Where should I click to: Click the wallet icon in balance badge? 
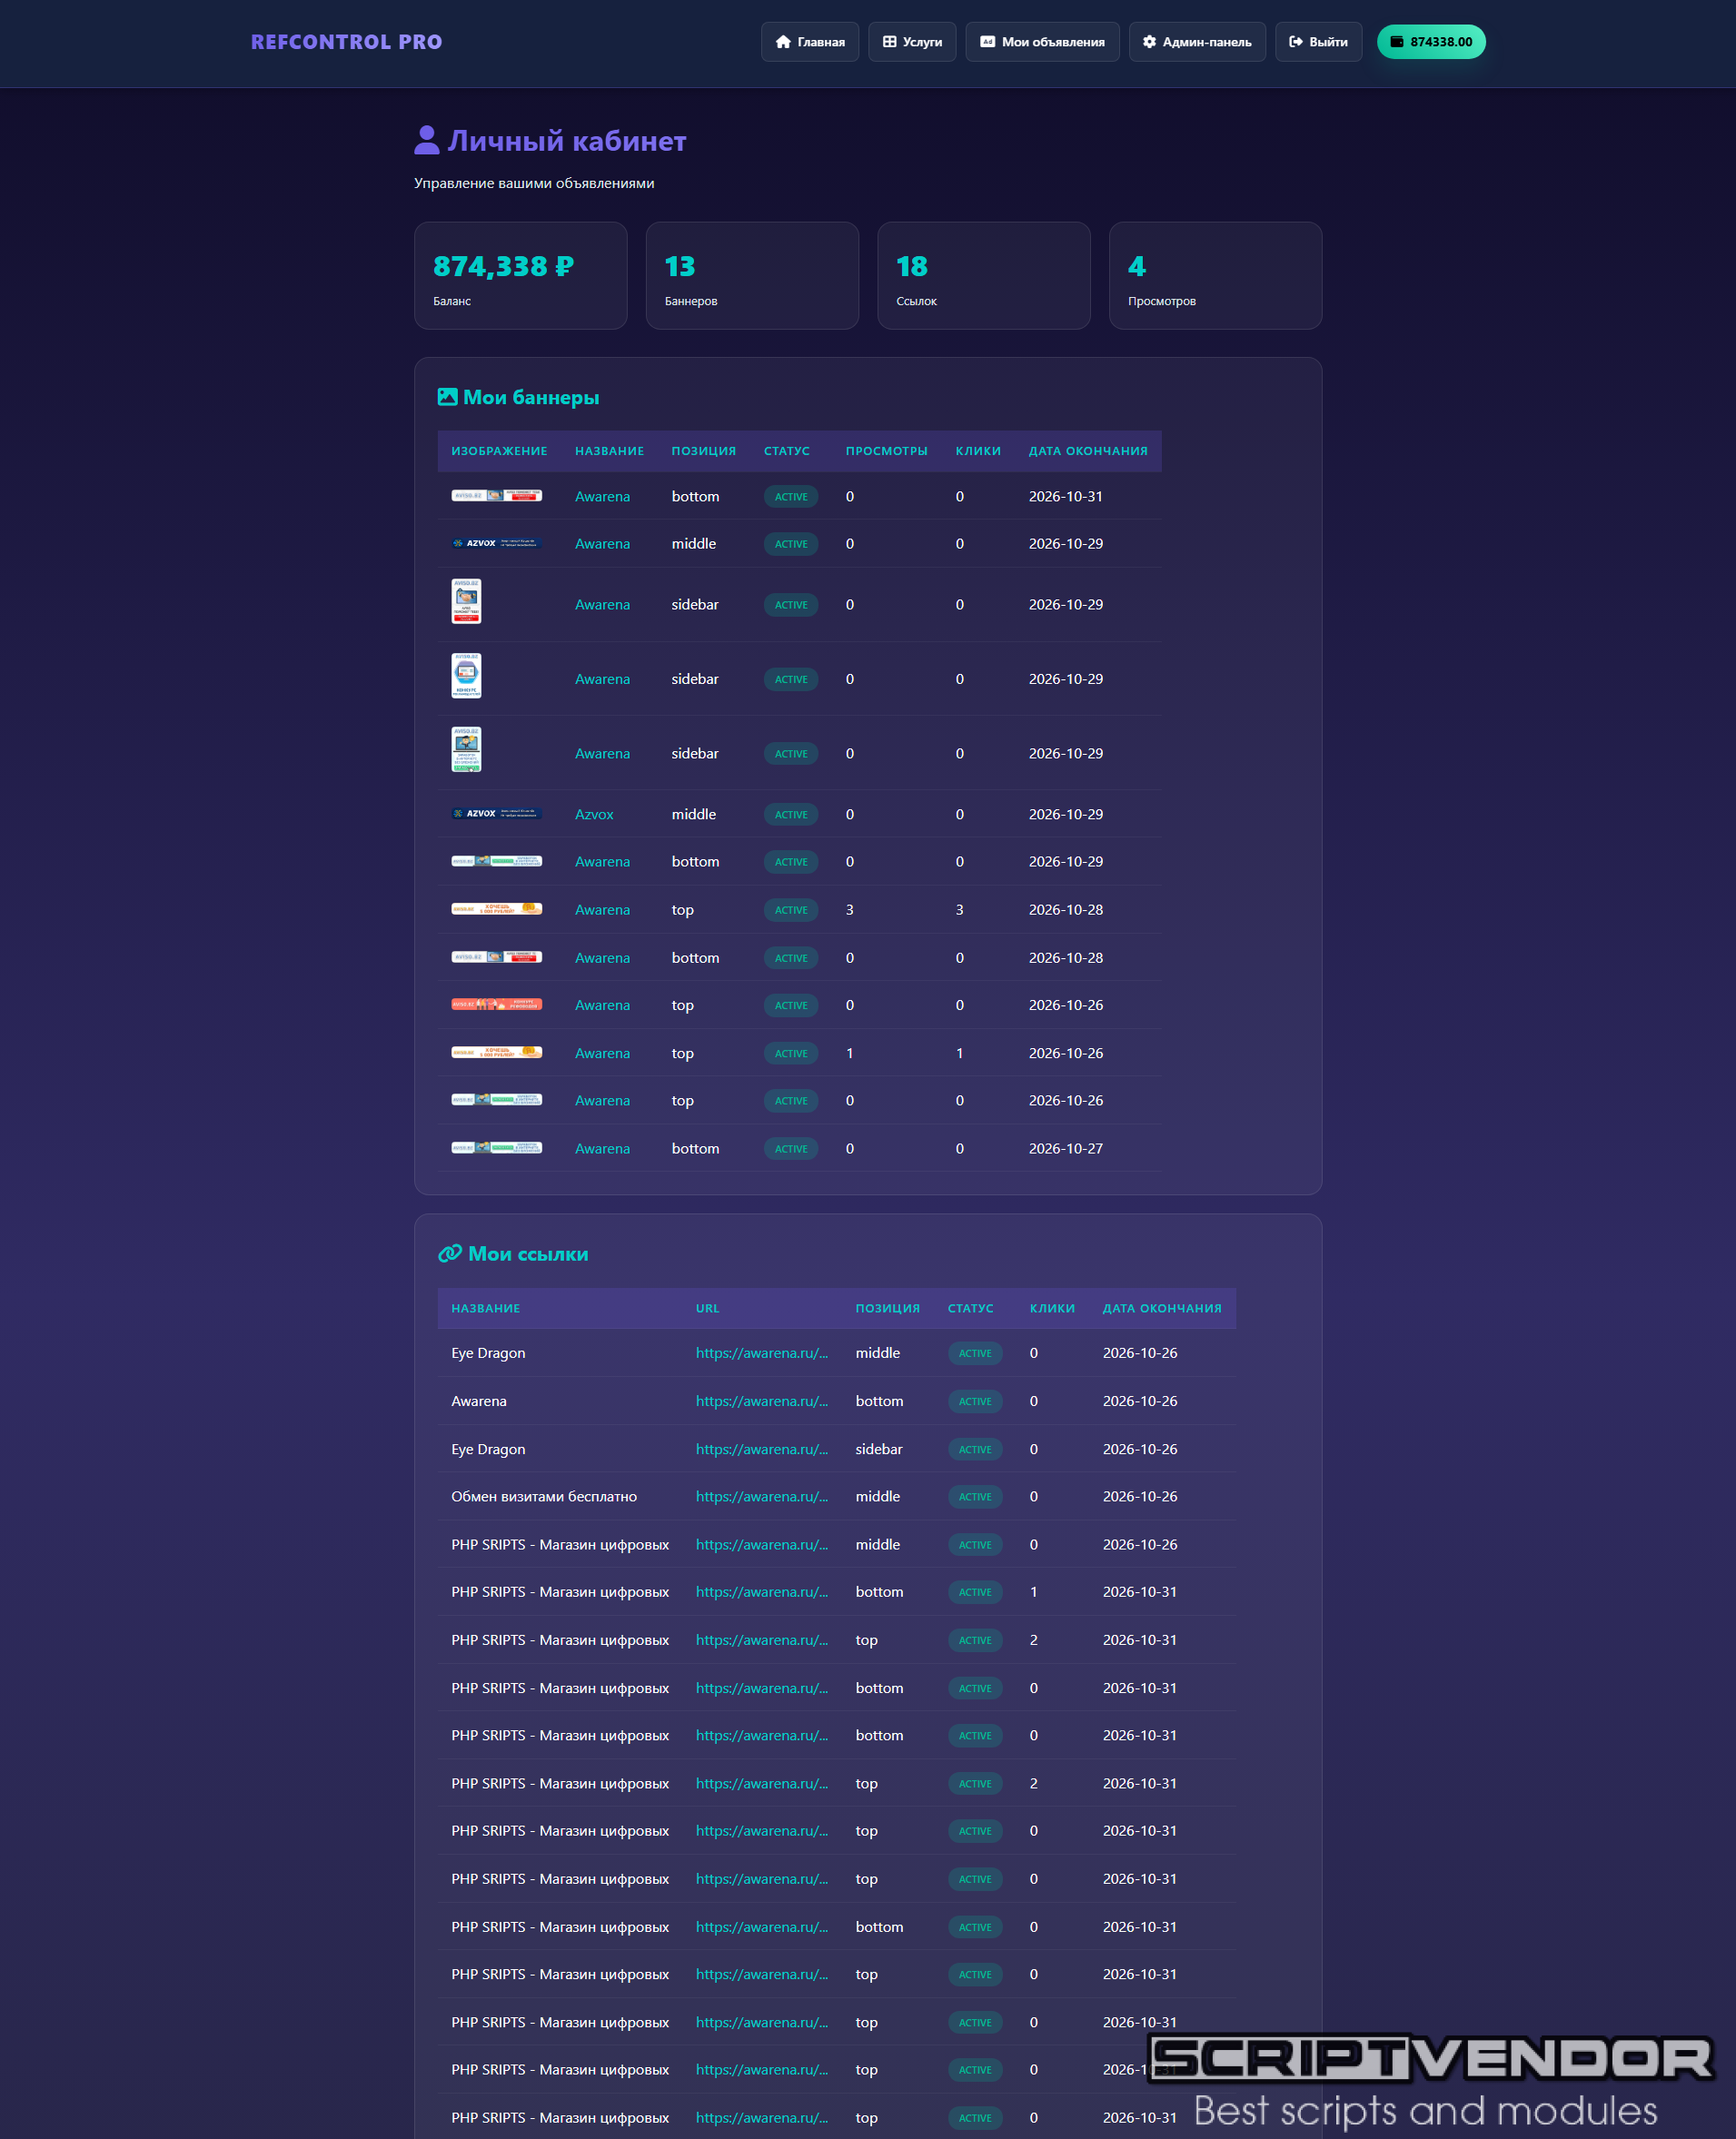coord(1397,42)
